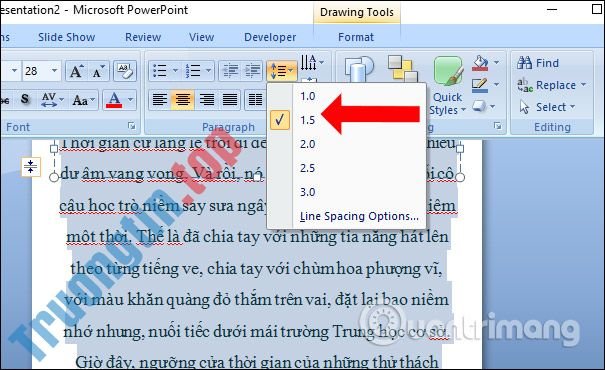605x370 pixels.
Task: Choose 2.5 line spacing
Action: [308, 168]
